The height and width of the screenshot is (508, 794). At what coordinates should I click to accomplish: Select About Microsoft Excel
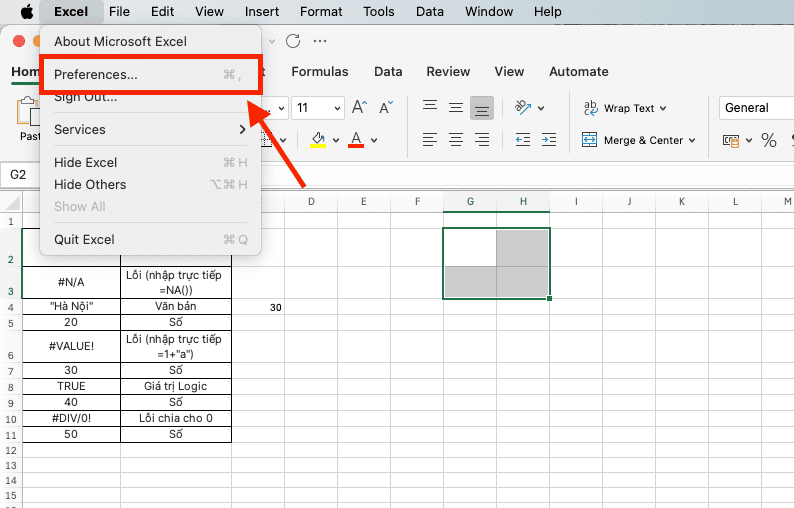coord(150,42)
